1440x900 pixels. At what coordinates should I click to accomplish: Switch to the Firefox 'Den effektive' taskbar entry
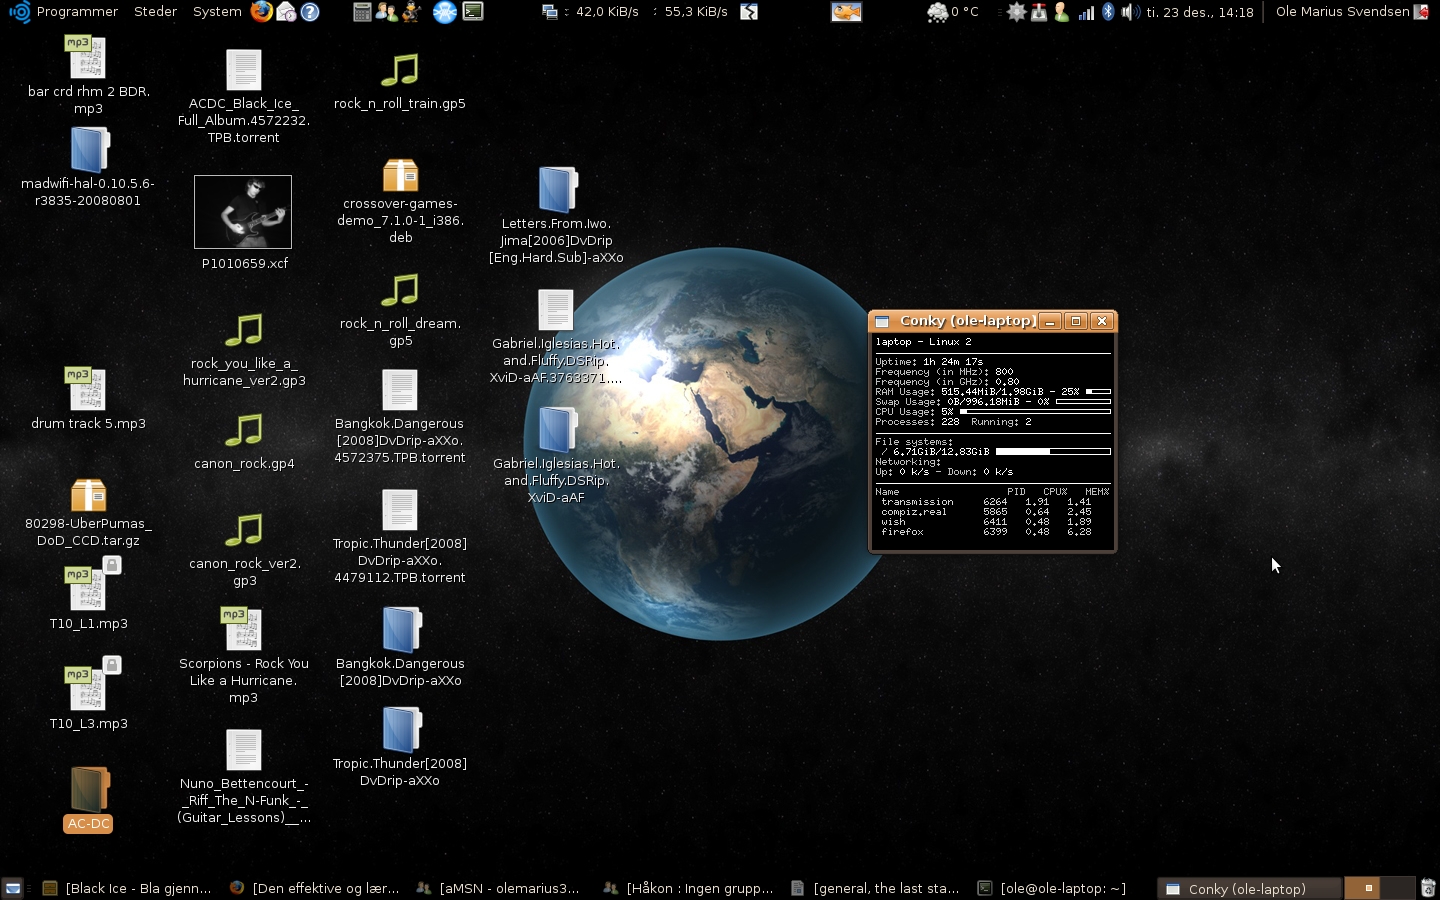[314, 888]
